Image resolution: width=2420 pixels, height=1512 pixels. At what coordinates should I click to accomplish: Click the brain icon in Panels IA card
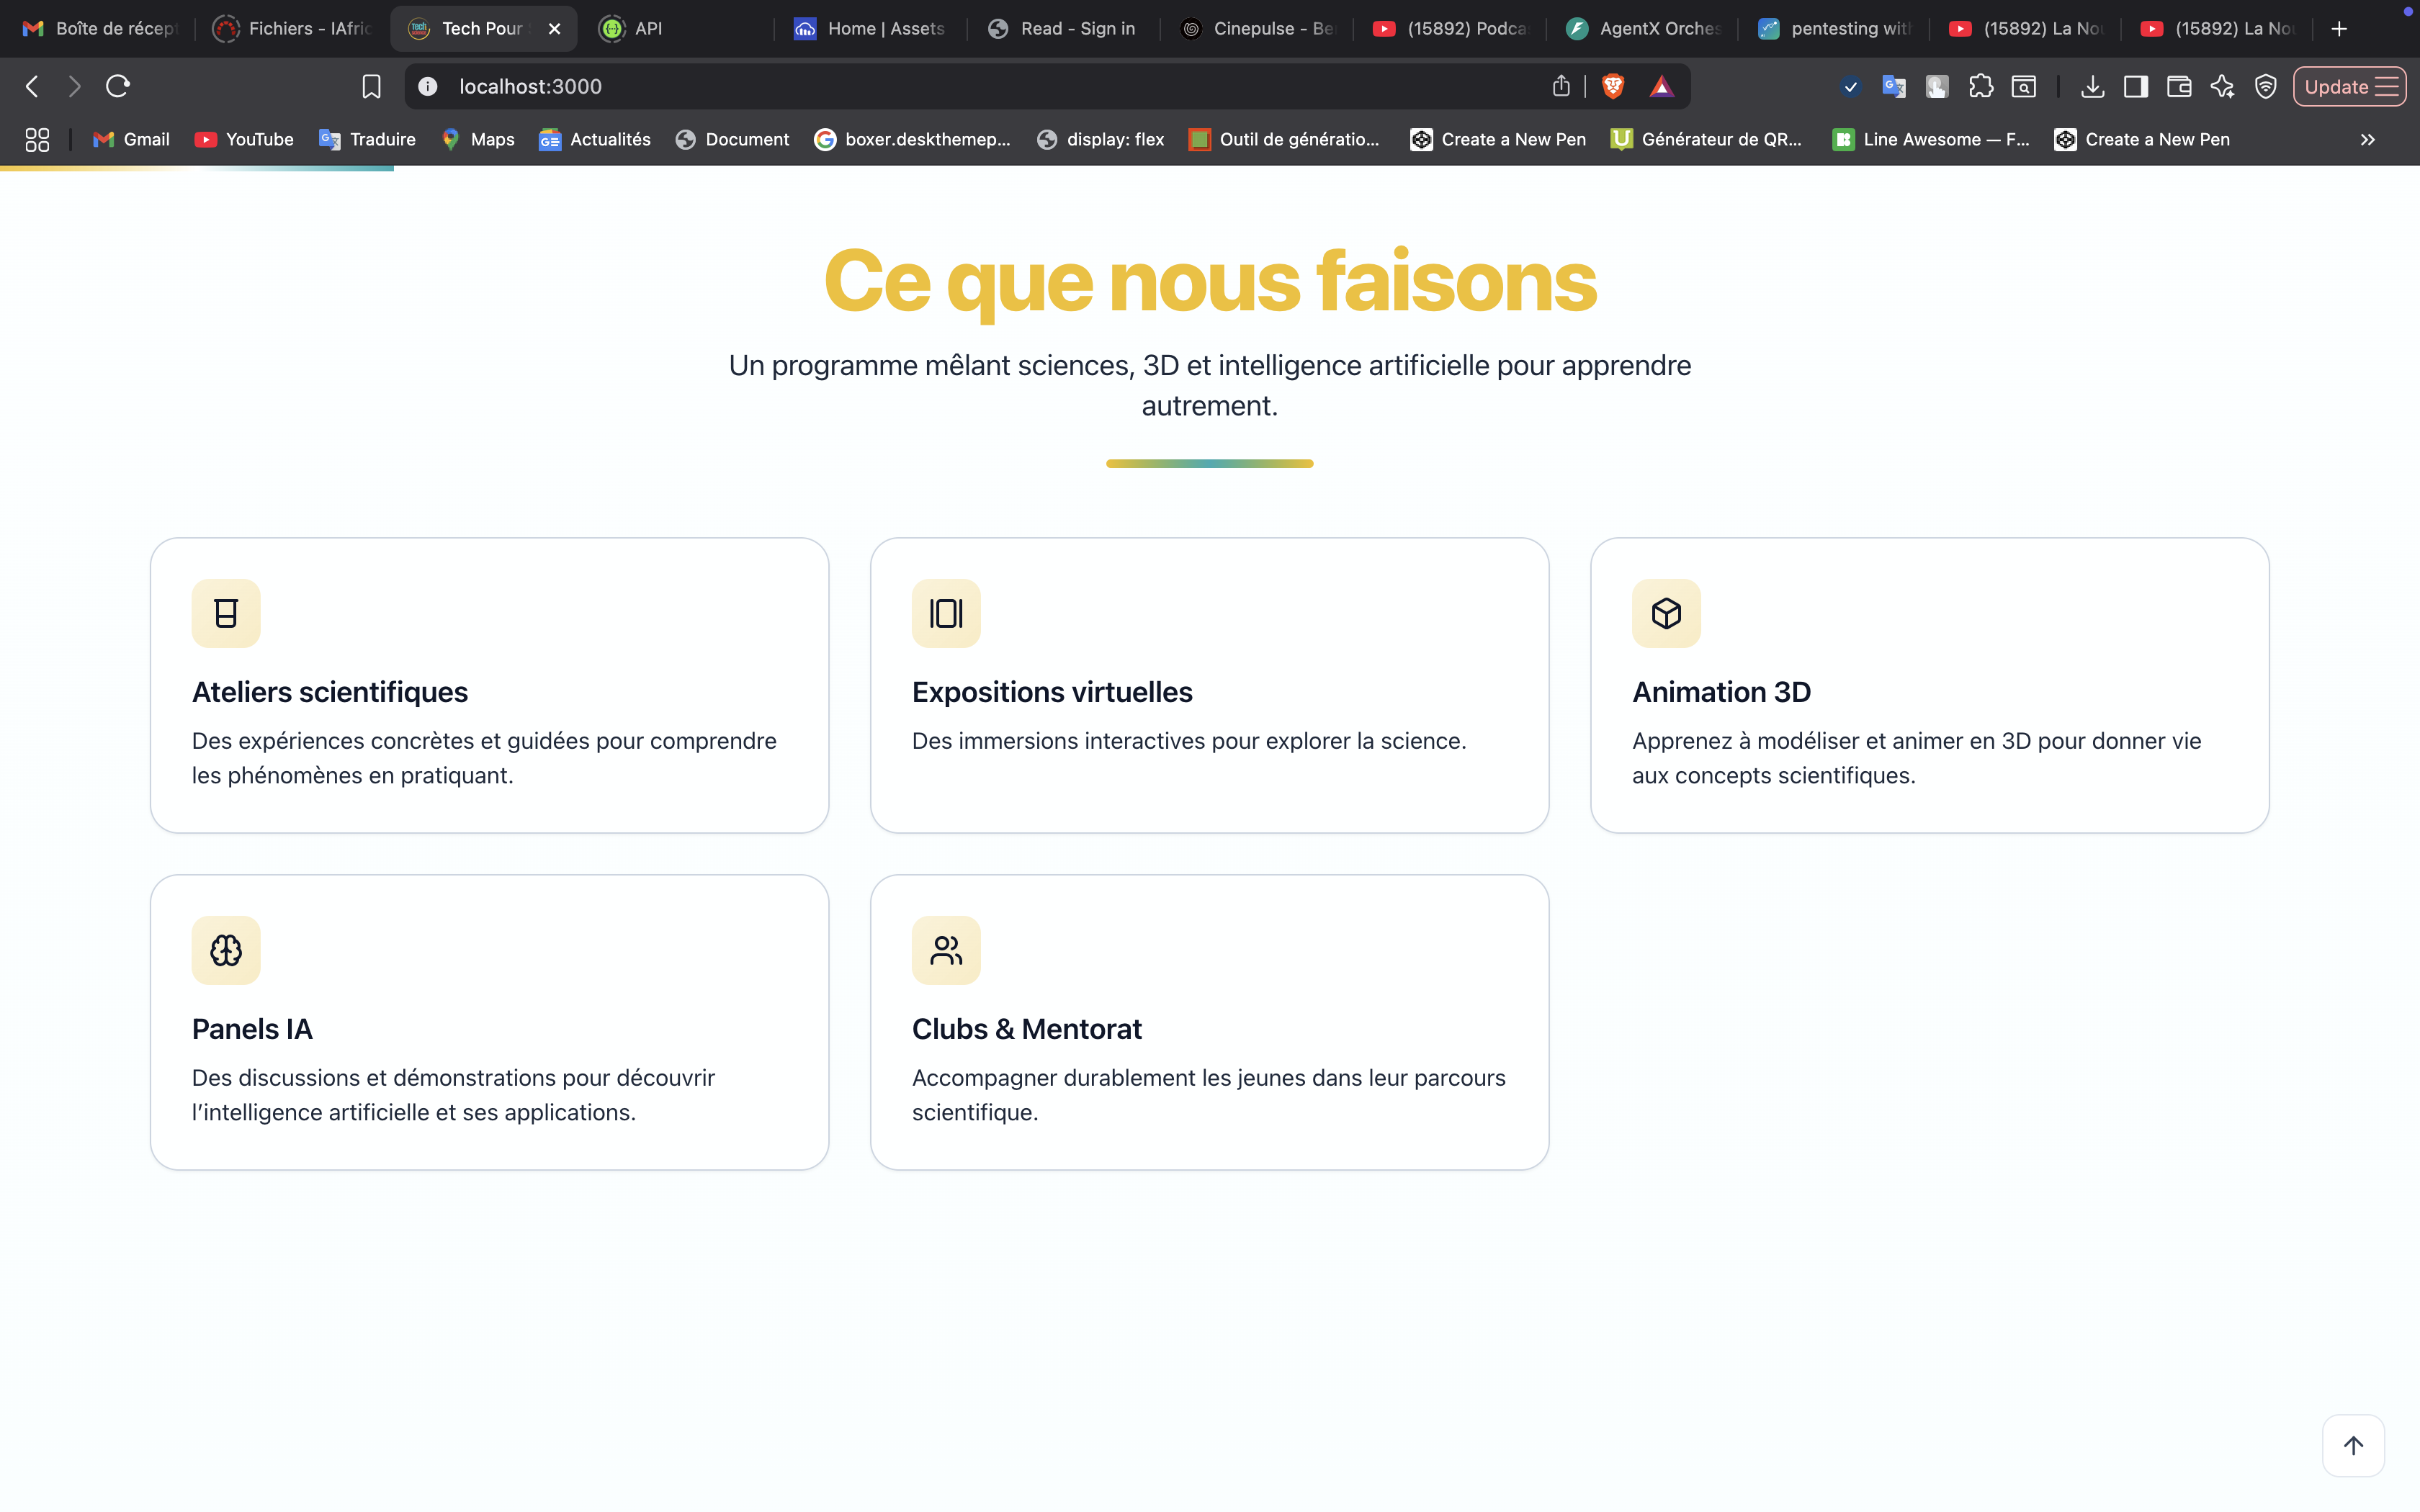point(226,950)
